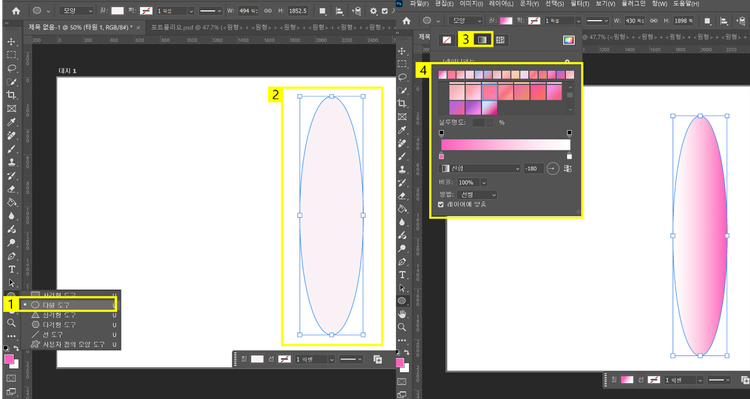Select Lasso tool in left window toolbar
This screenshot has width=750, height=399.
click(11, 68)
